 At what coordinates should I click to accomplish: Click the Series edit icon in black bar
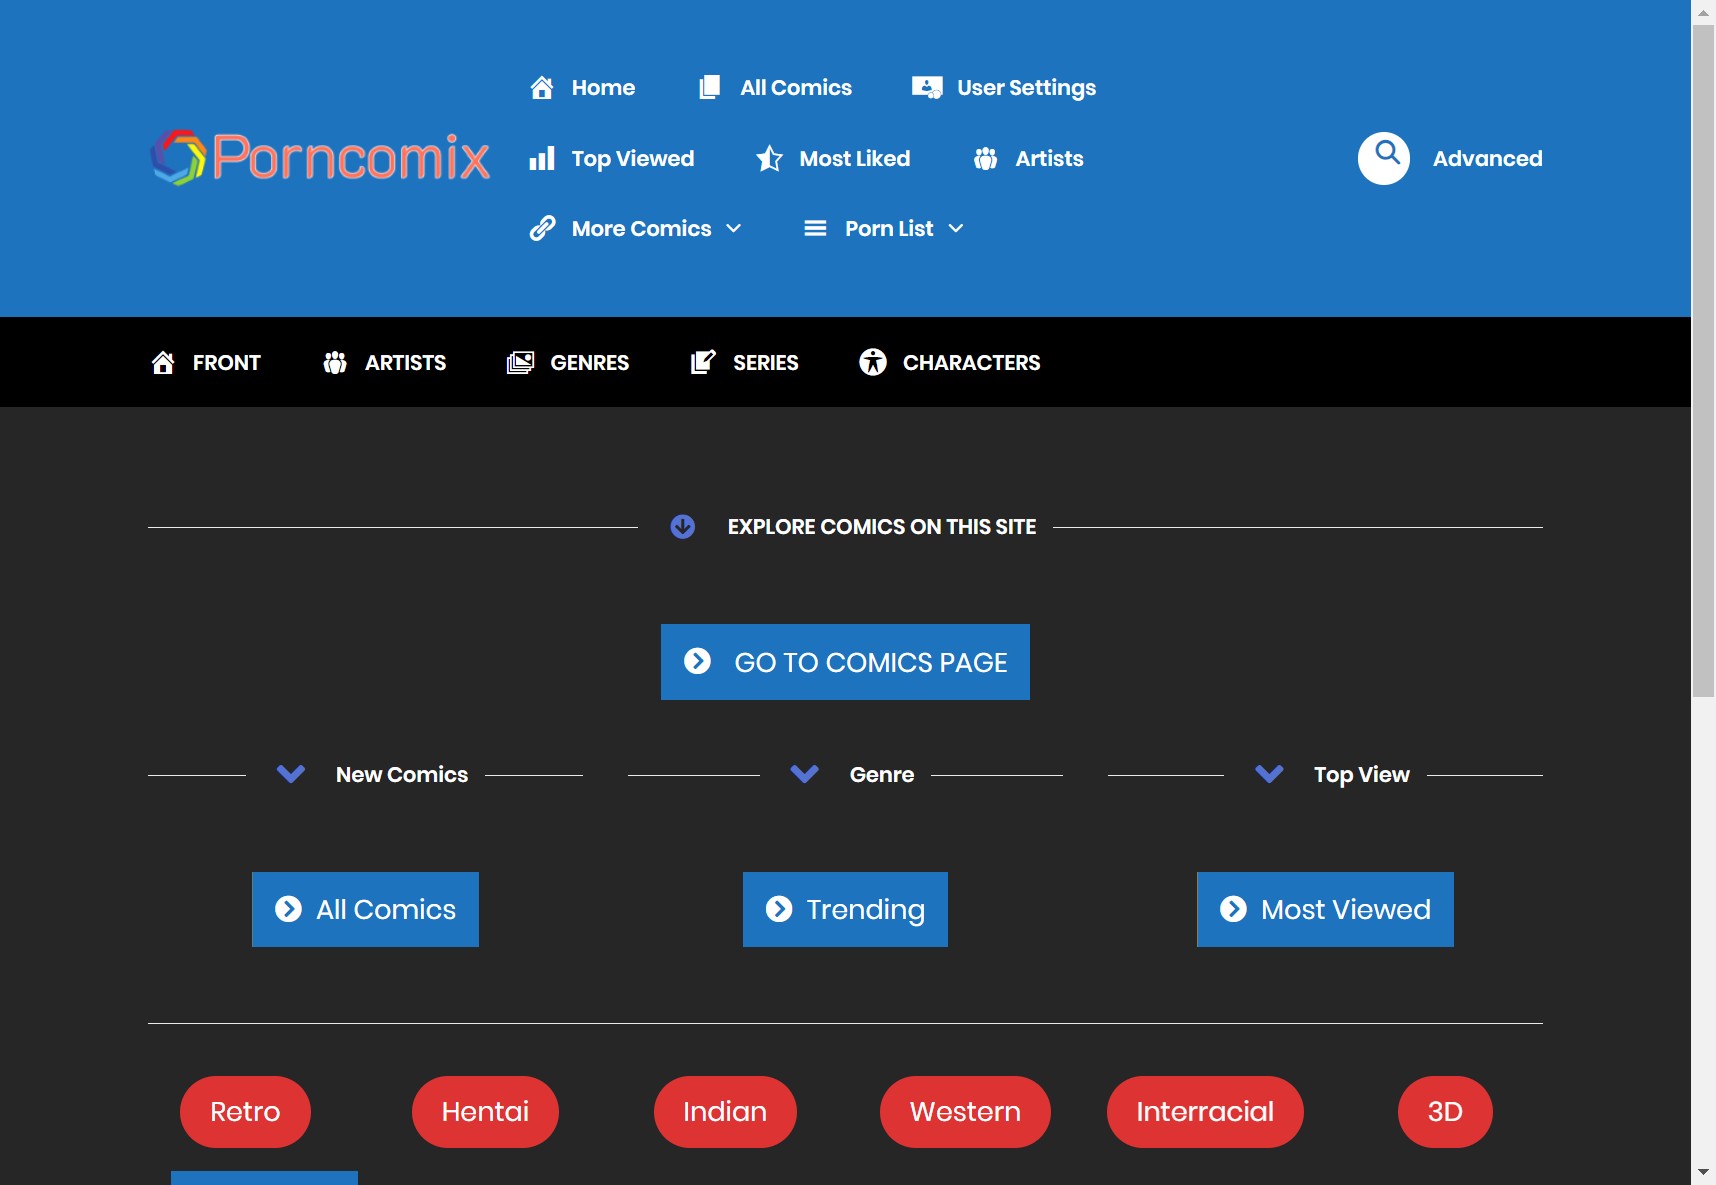pyautogui.click(x=703, y=362)
